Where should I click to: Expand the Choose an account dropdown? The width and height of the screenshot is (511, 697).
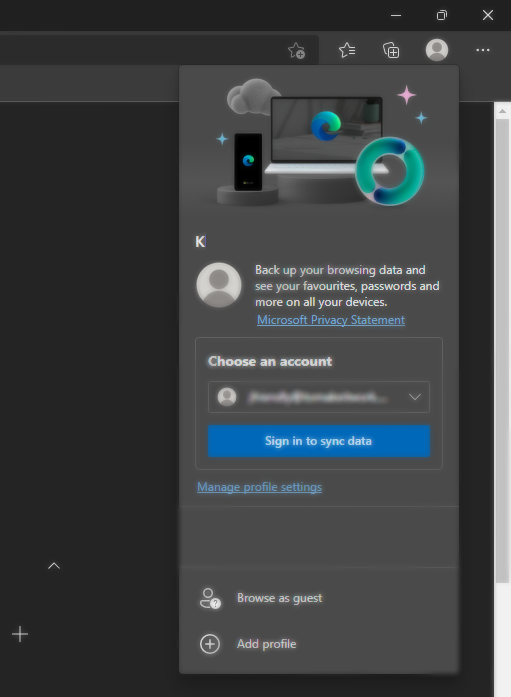[x=319, y=397]
